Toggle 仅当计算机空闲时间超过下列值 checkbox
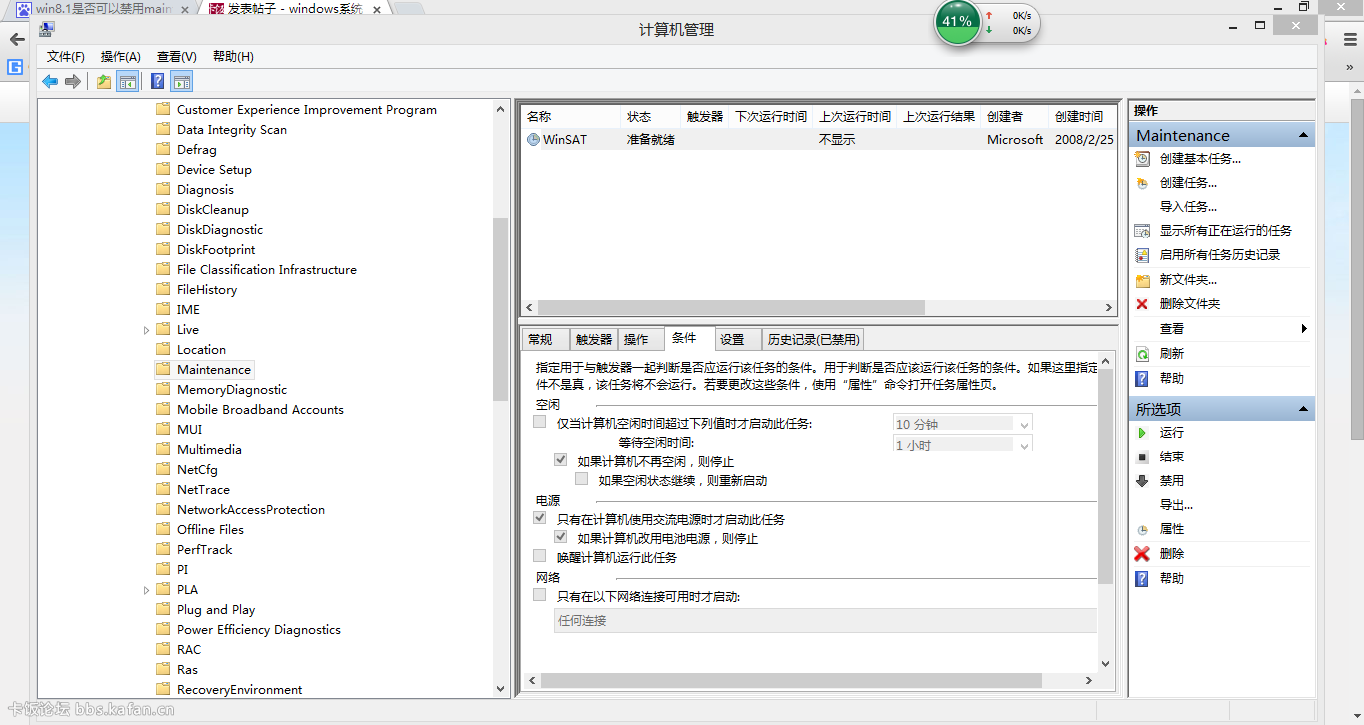 tap(540, 422)
